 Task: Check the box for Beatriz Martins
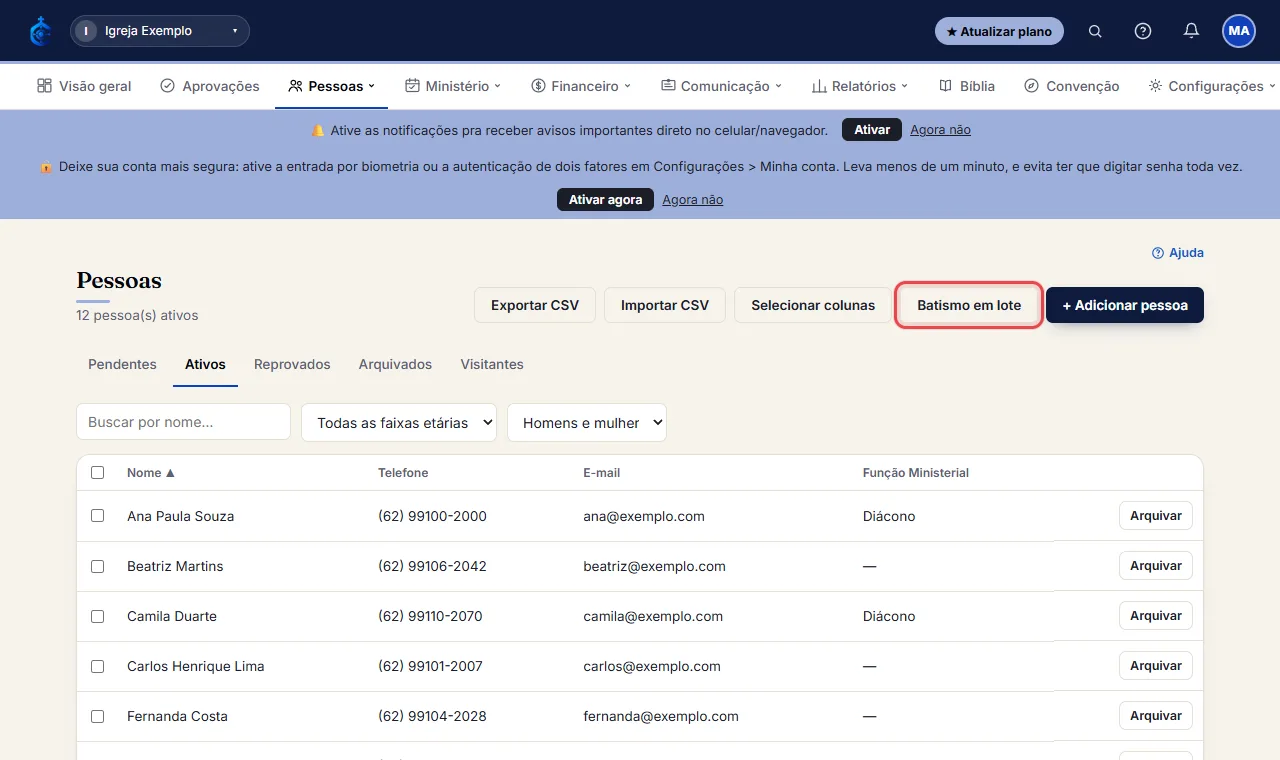[97, 566]
